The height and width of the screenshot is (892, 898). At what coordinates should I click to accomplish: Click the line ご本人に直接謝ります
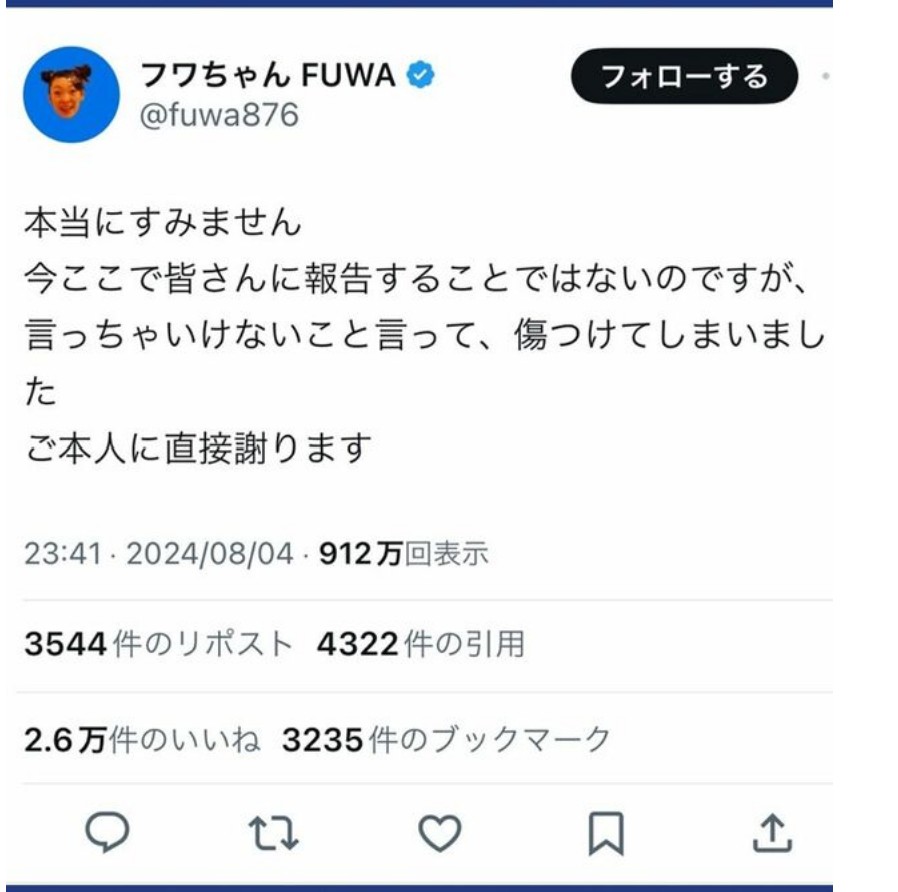point(198,448)
